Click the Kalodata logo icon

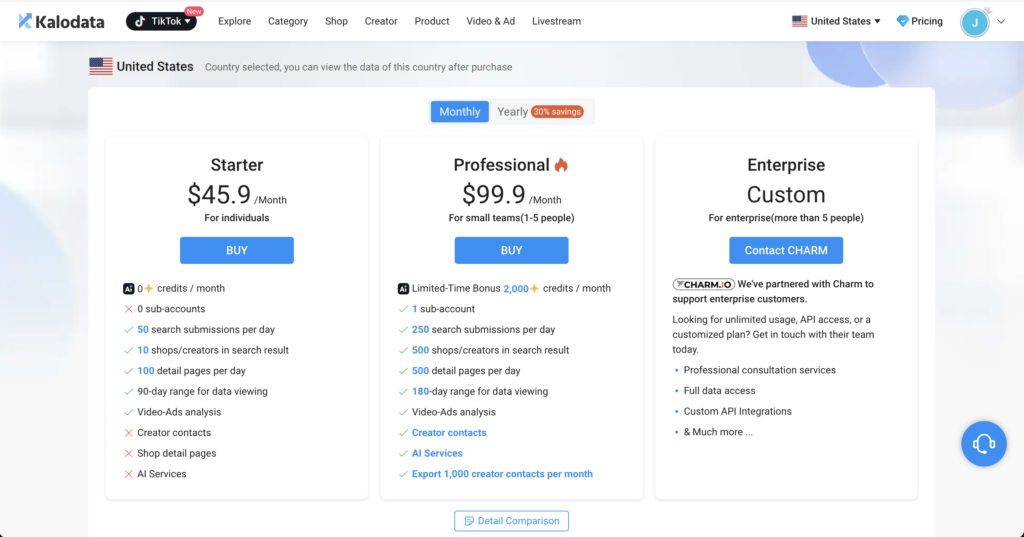click(25, 21)
